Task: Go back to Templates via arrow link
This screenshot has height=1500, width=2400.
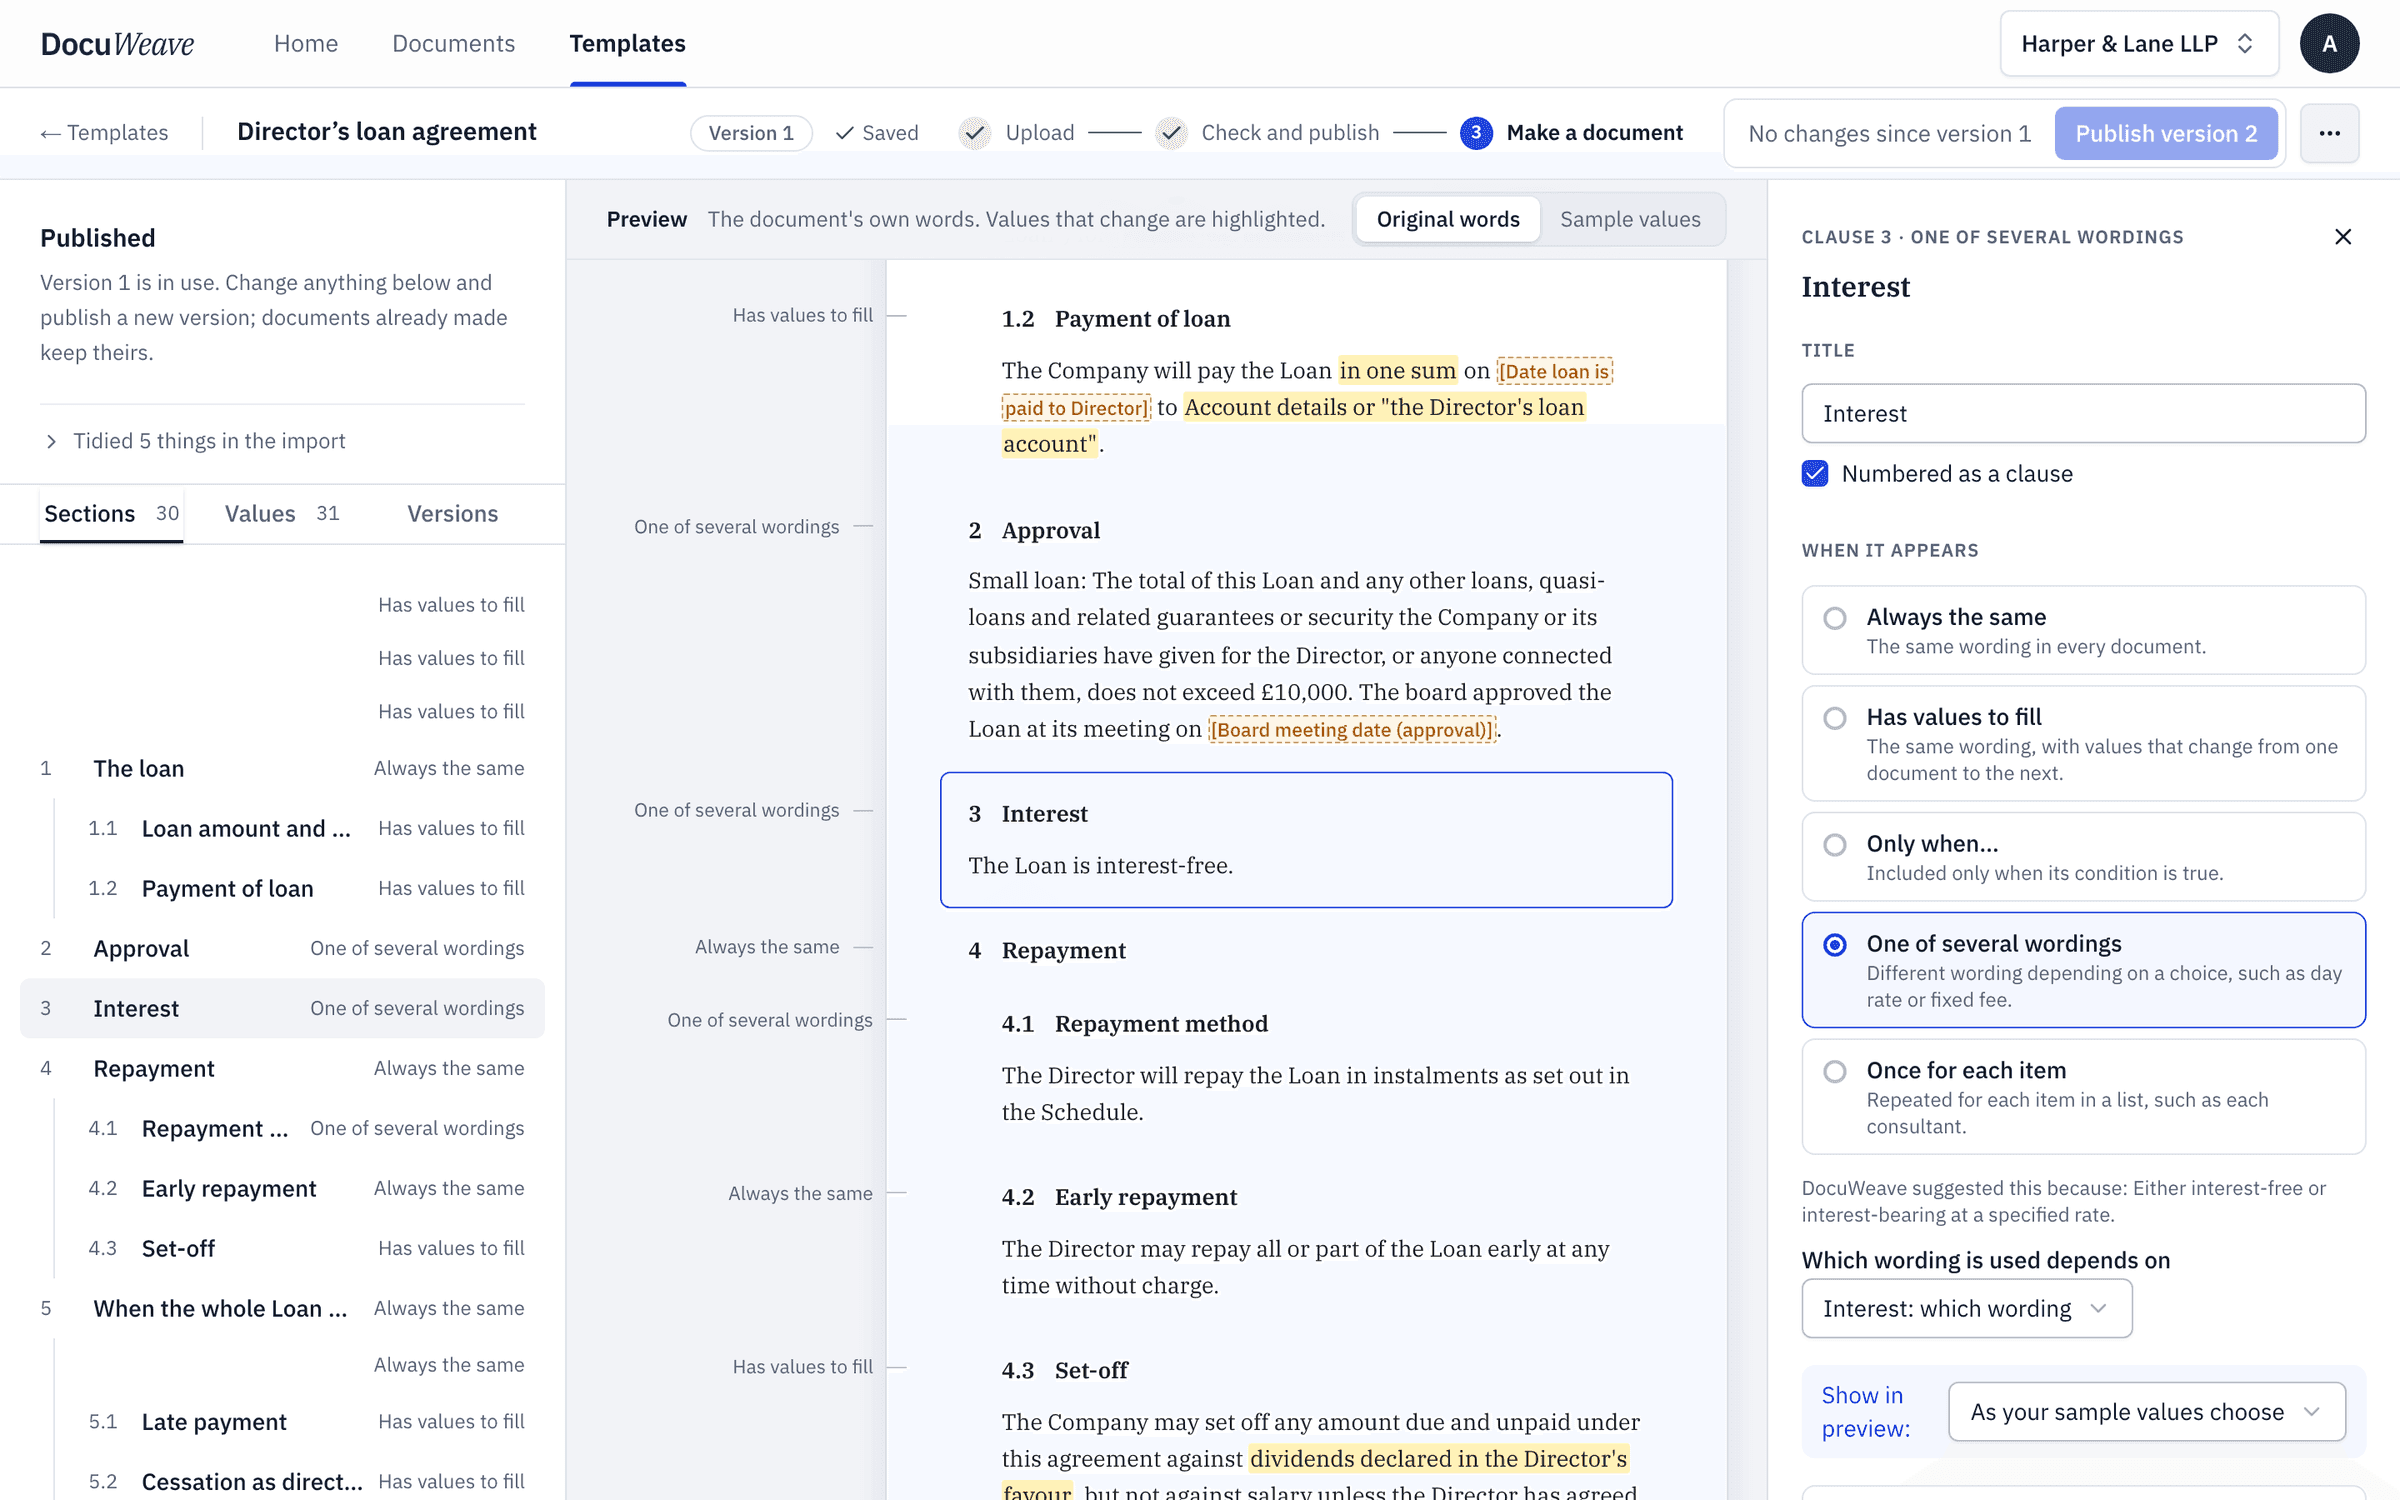Action: tap(104, 133)
